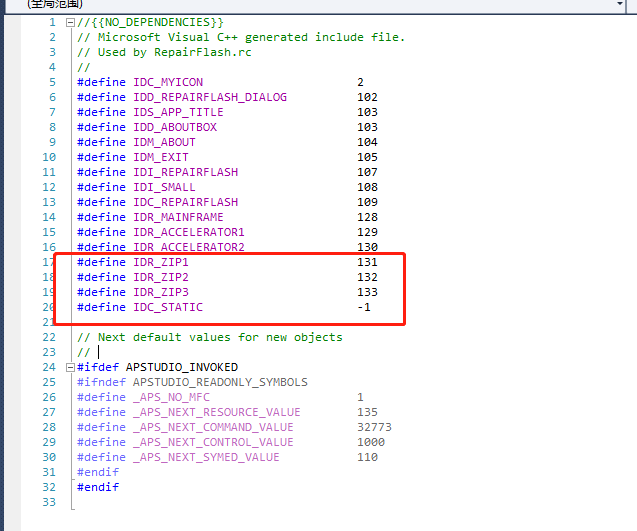Select _APS_NEXT_SYMED_VALUE identifier
The image size is (637, 531).
point(206,458)
